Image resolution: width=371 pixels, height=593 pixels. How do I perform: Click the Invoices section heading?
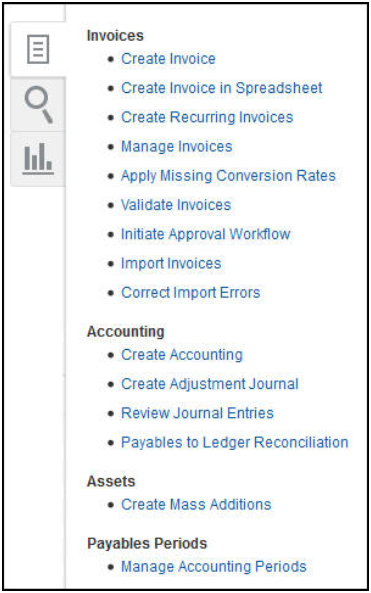tap(115, 36)
